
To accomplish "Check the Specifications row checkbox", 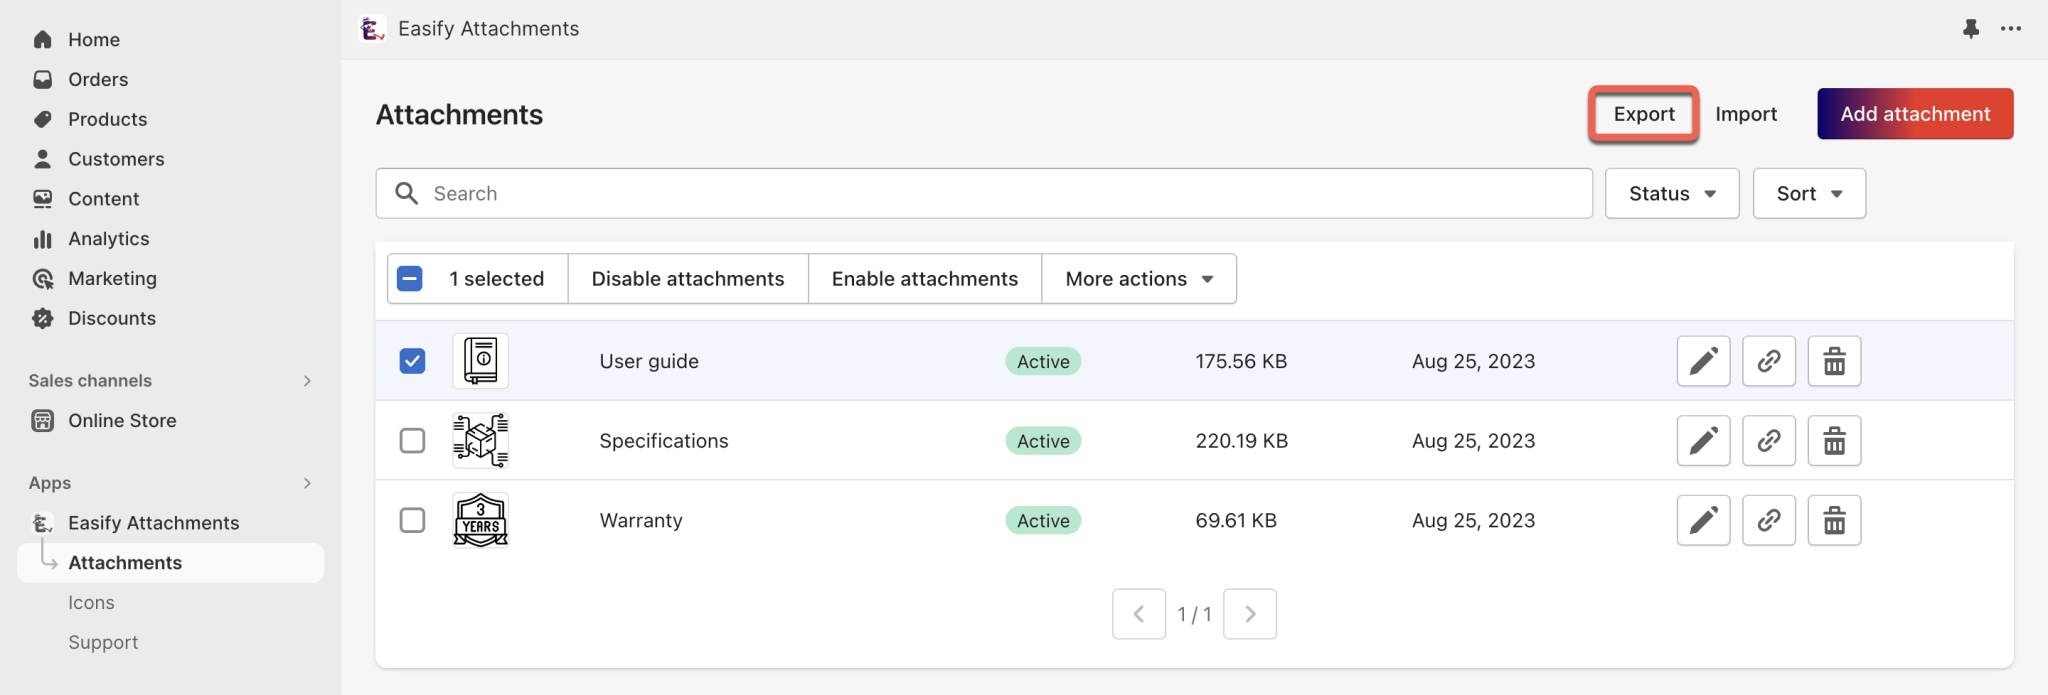I will (x=412, y=441).
